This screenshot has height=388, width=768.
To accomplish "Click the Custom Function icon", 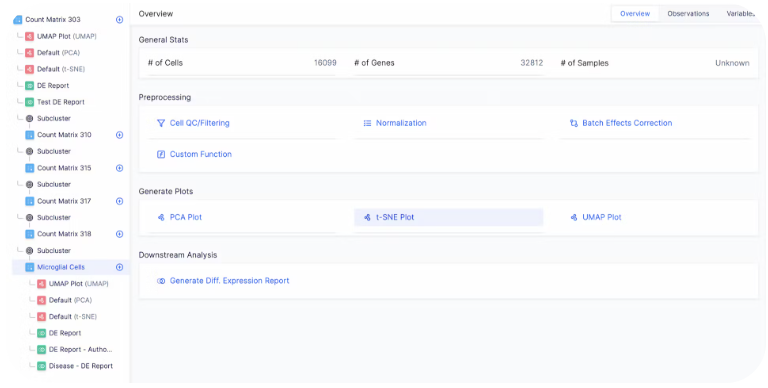I will click(161, 154).
